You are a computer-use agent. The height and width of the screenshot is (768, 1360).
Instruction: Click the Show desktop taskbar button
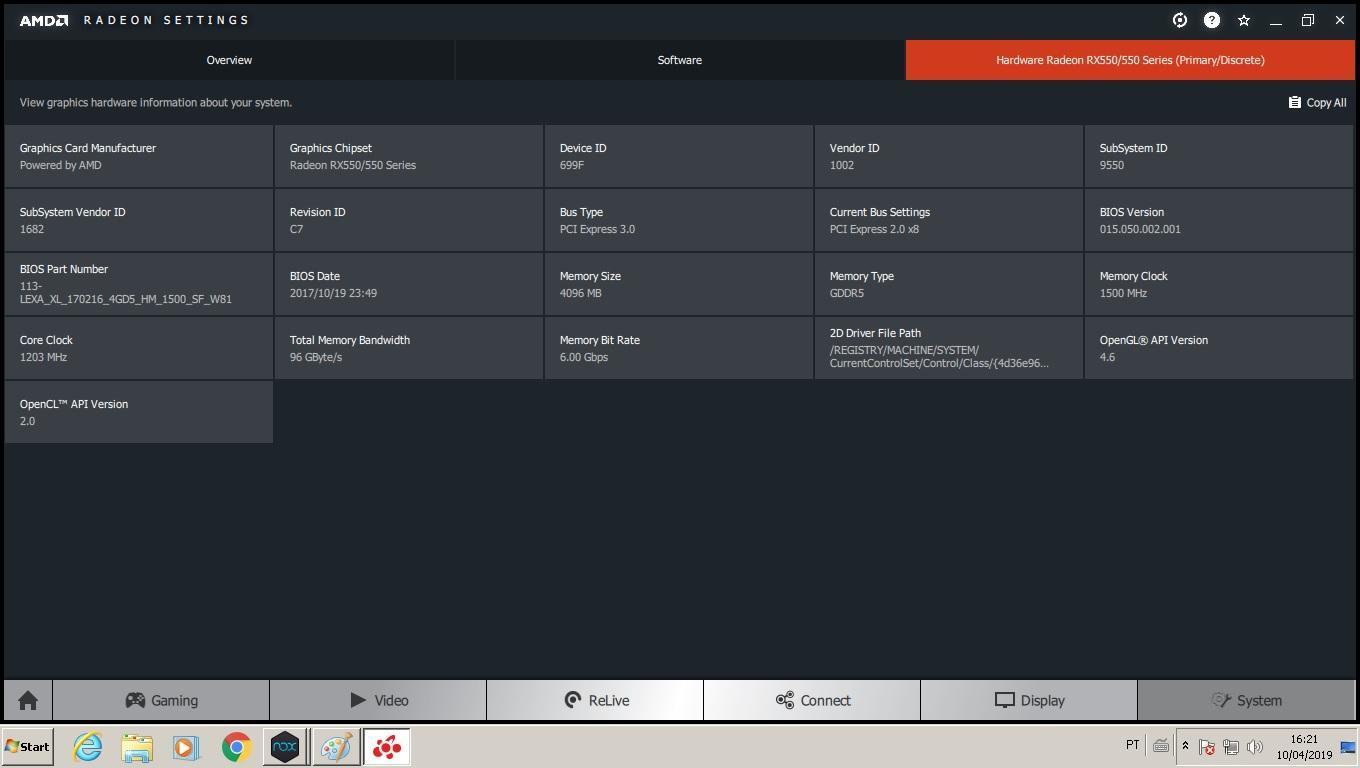1348,747
